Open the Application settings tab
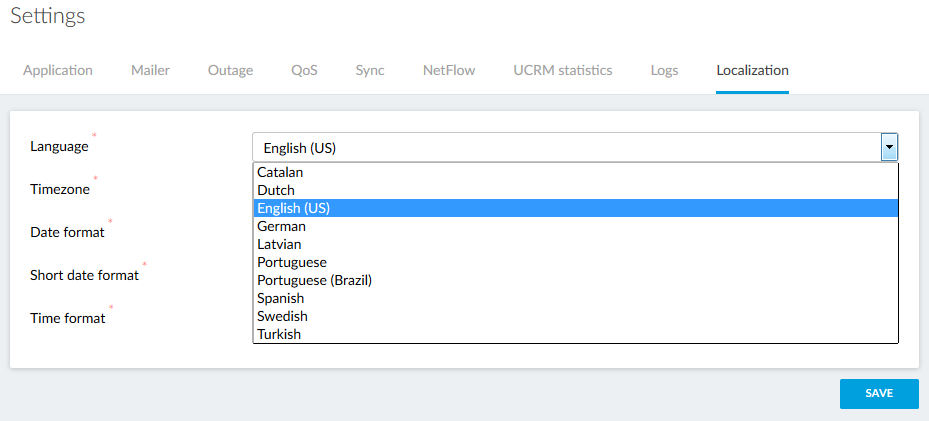The width and height of the screenshot is (929, 421). point(58,70)
